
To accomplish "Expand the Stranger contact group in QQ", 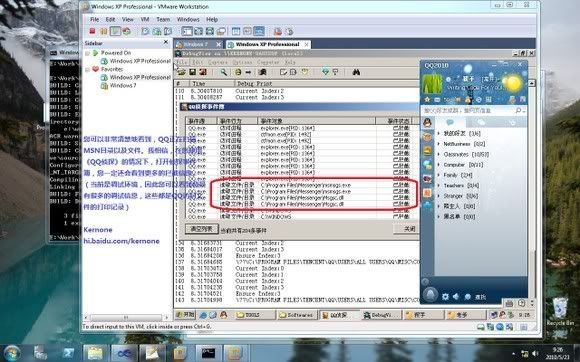I will [439, 196].
